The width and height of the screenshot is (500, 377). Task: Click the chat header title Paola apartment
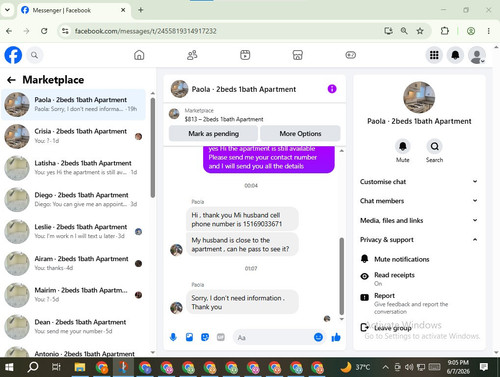[244, 89]
